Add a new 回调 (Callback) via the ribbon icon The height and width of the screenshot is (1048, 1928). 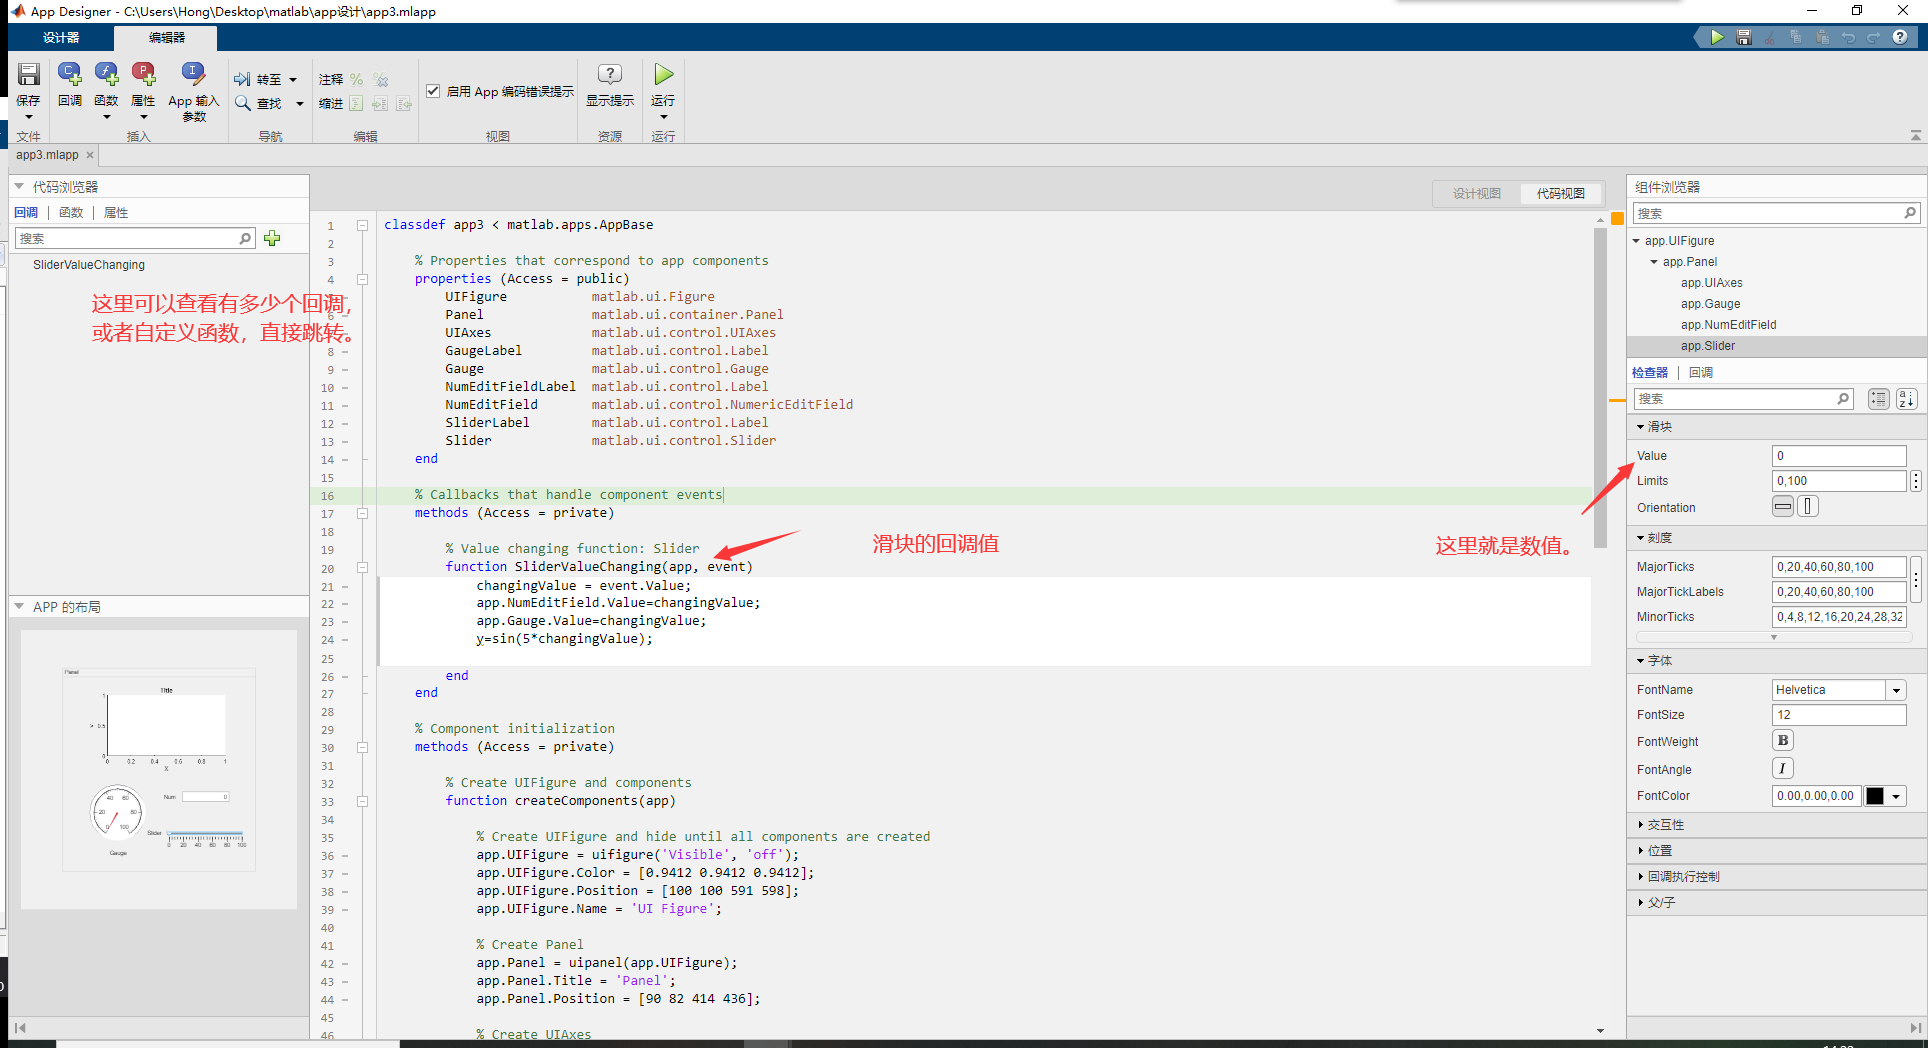(x=70, y=75)
